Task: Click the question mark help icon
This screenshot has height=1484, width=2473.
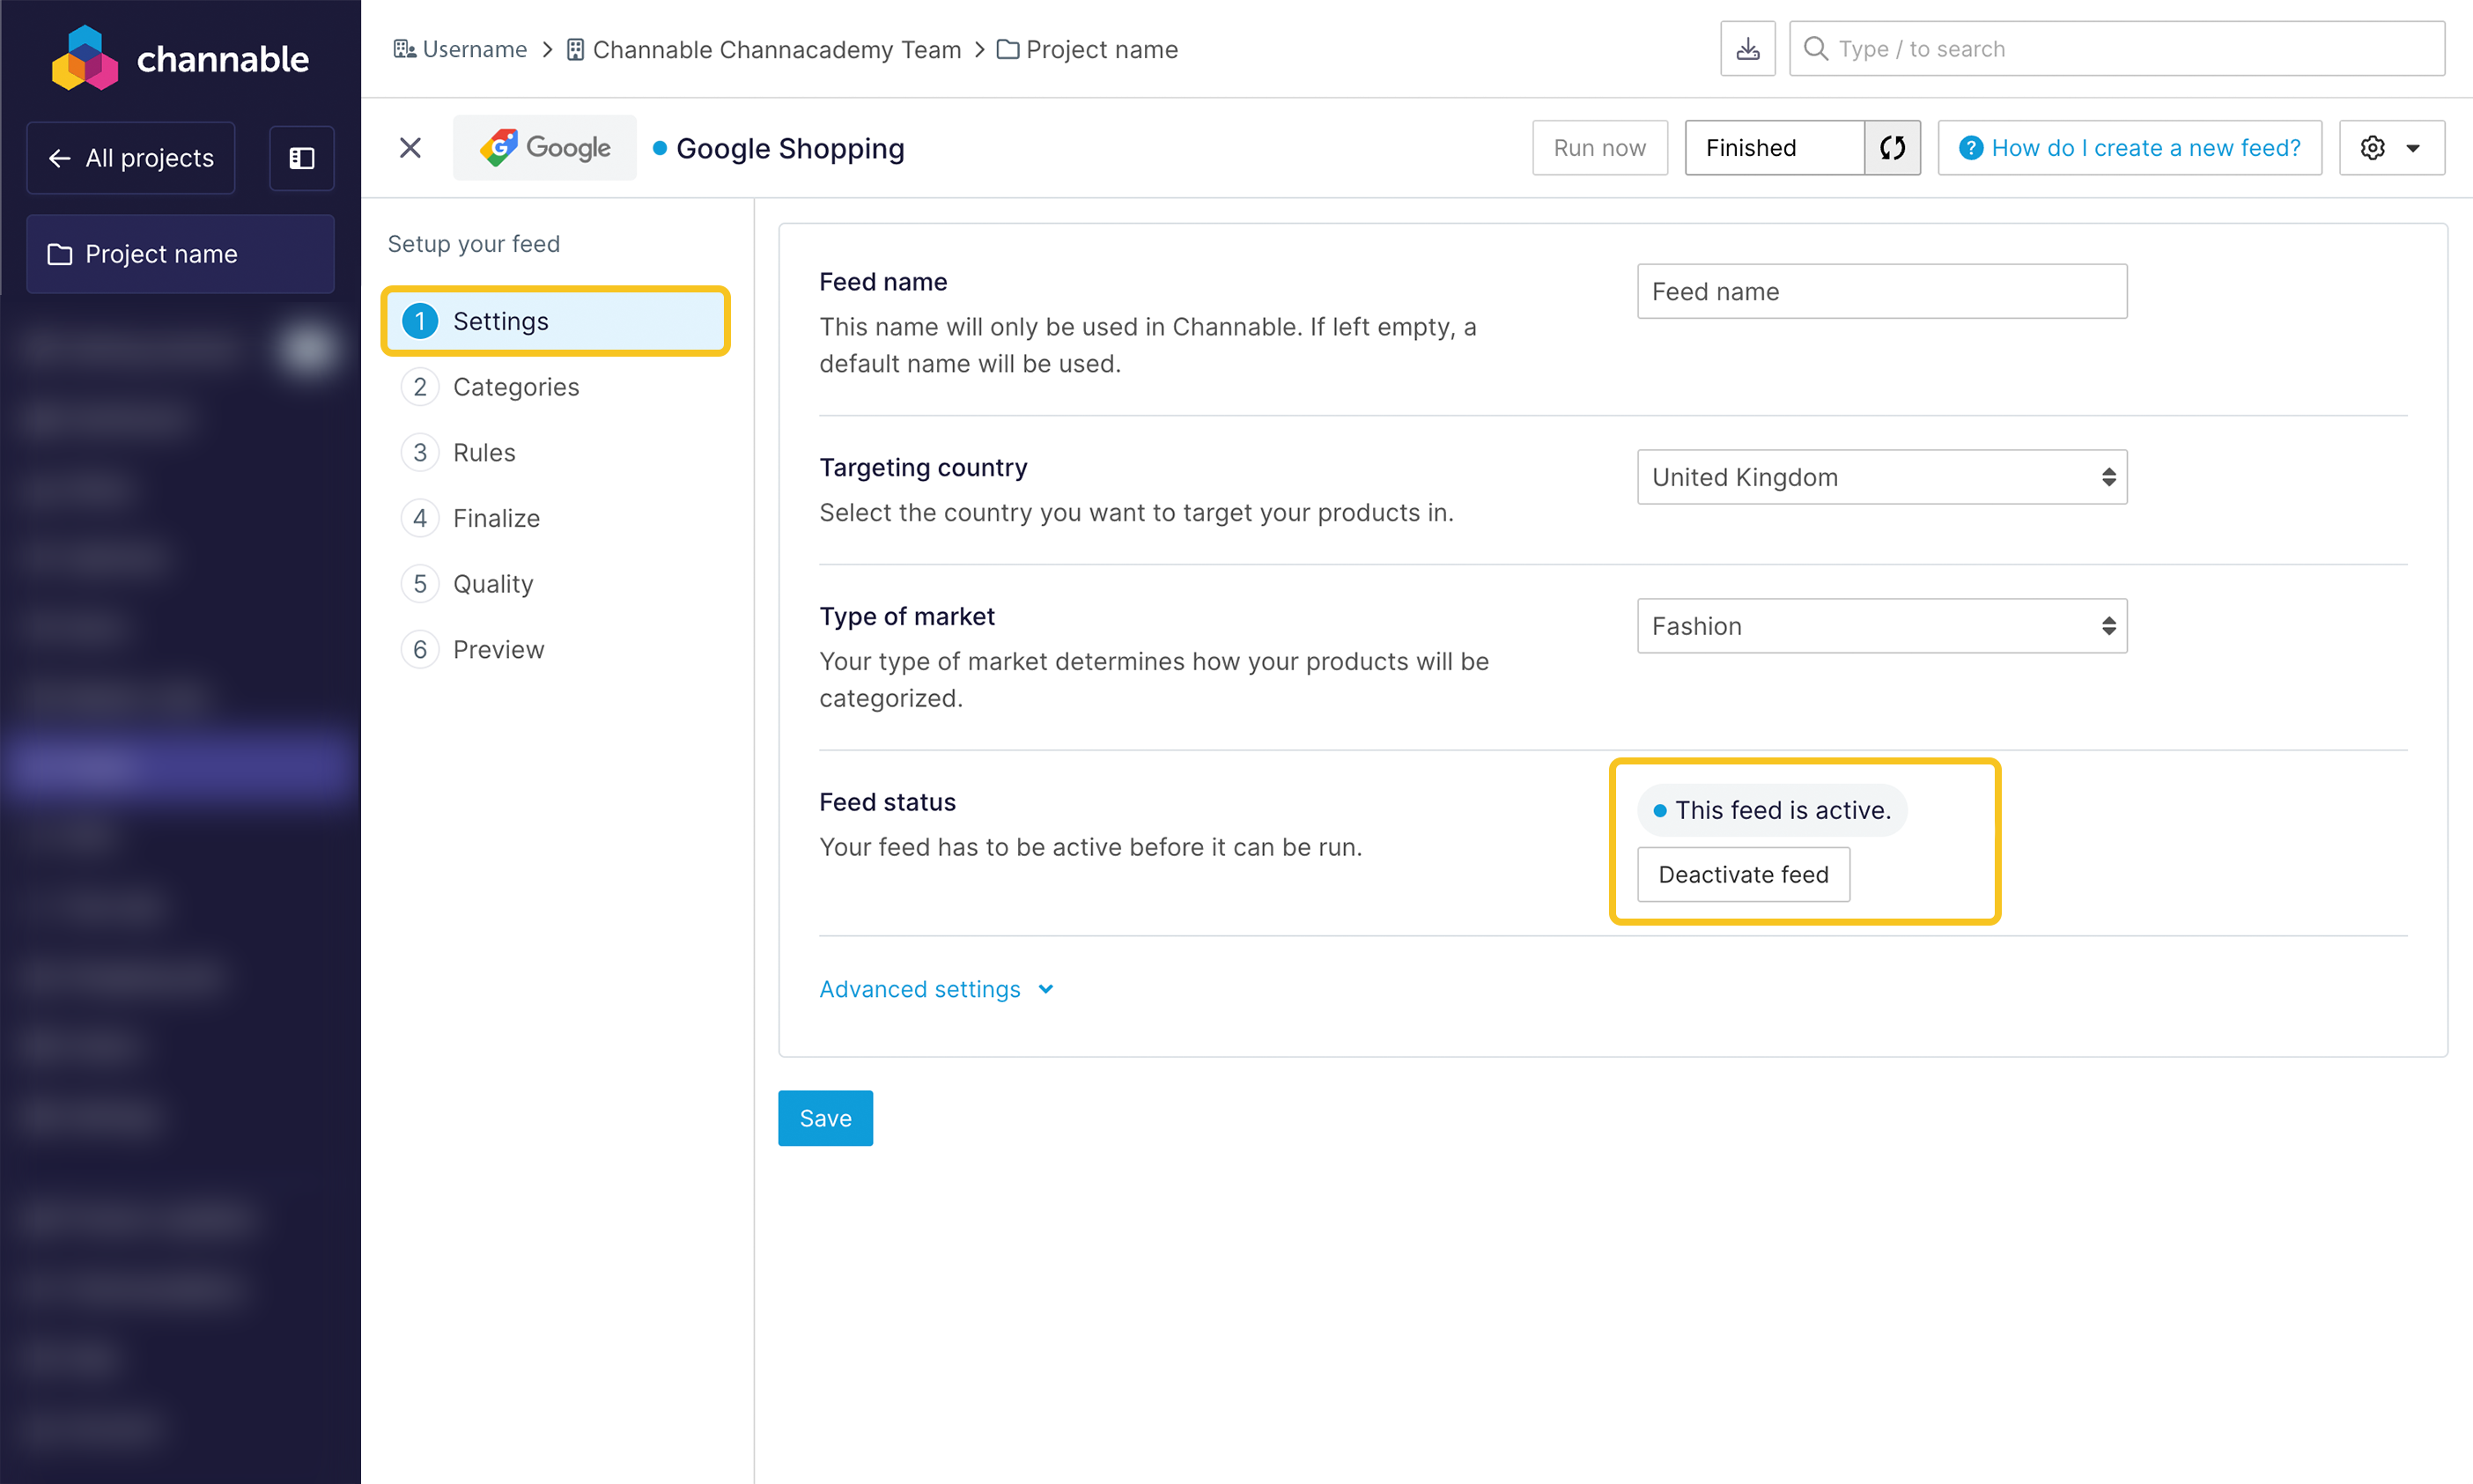Action: 1970,148
